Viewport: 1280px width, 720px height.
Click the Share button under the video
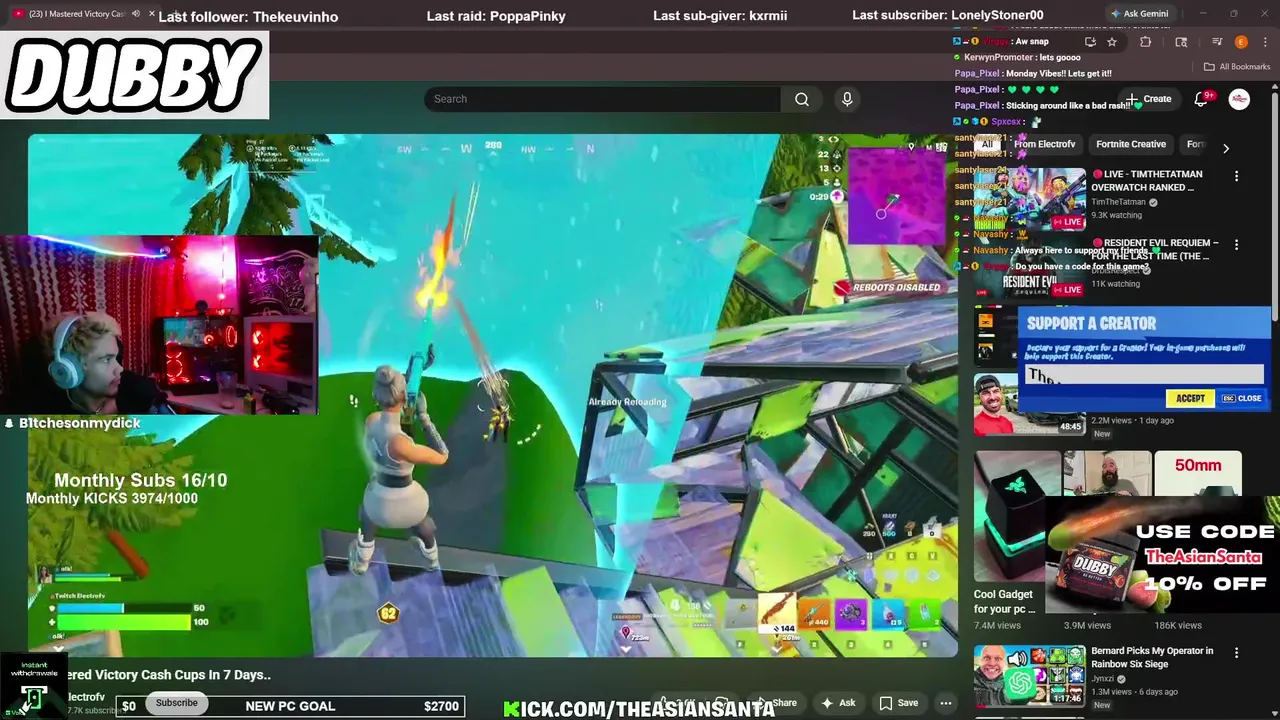click(x=778, y=703)
